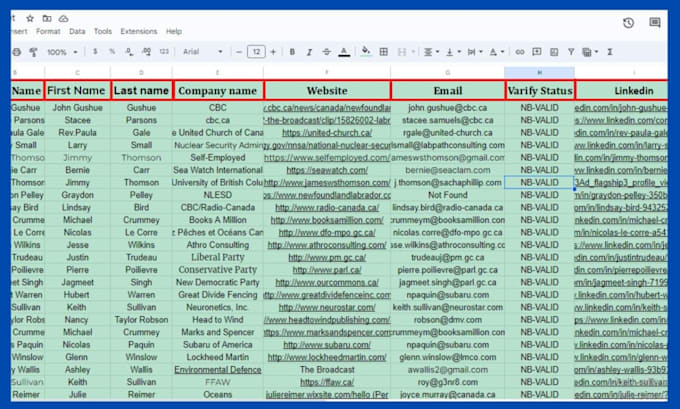Click the 'Not Found' email cell
680x409 pixels.
[448, 195]
